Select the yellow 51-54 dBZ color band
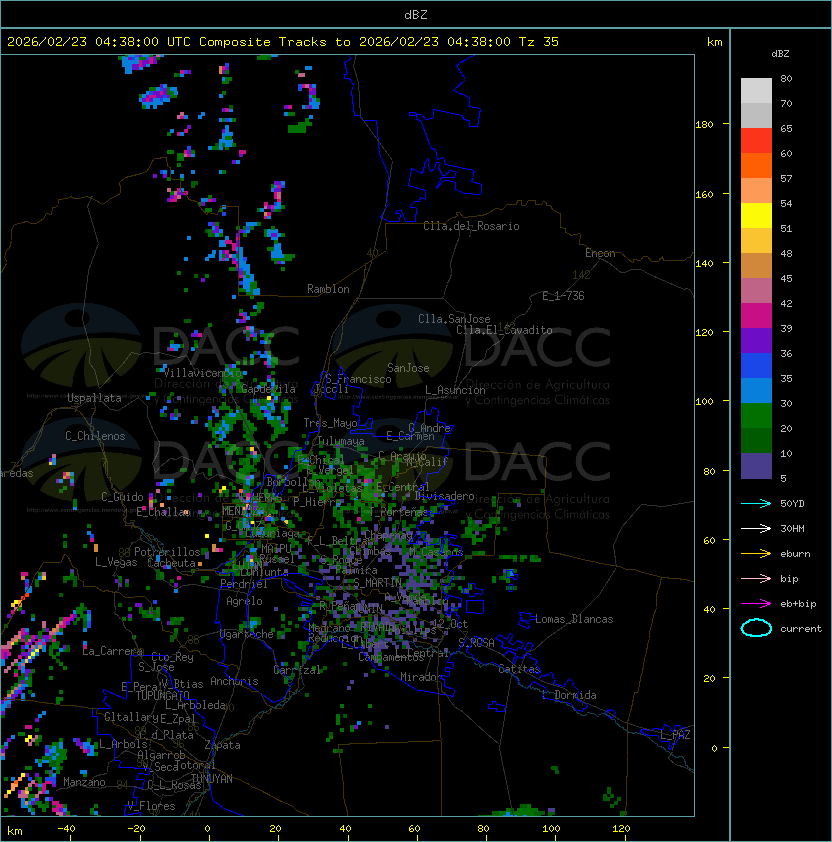 [756, 216]
